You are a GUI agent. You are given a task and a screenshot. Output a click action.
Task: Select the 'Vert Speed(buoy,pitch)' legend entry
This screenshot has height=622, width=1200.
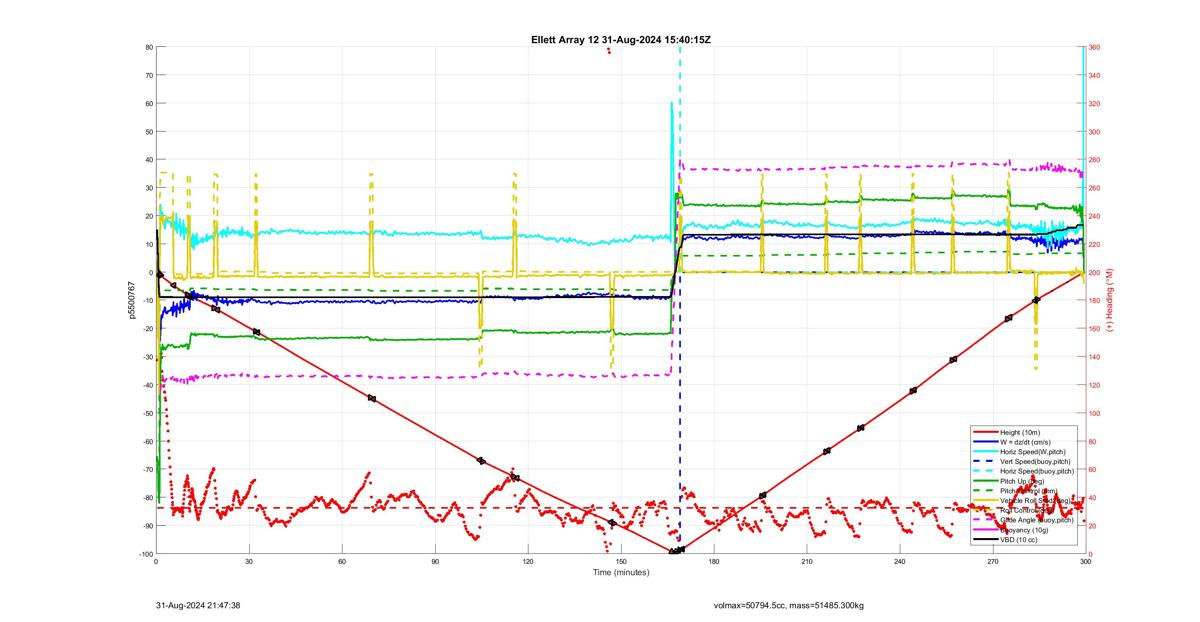(x=1035, y=461)
